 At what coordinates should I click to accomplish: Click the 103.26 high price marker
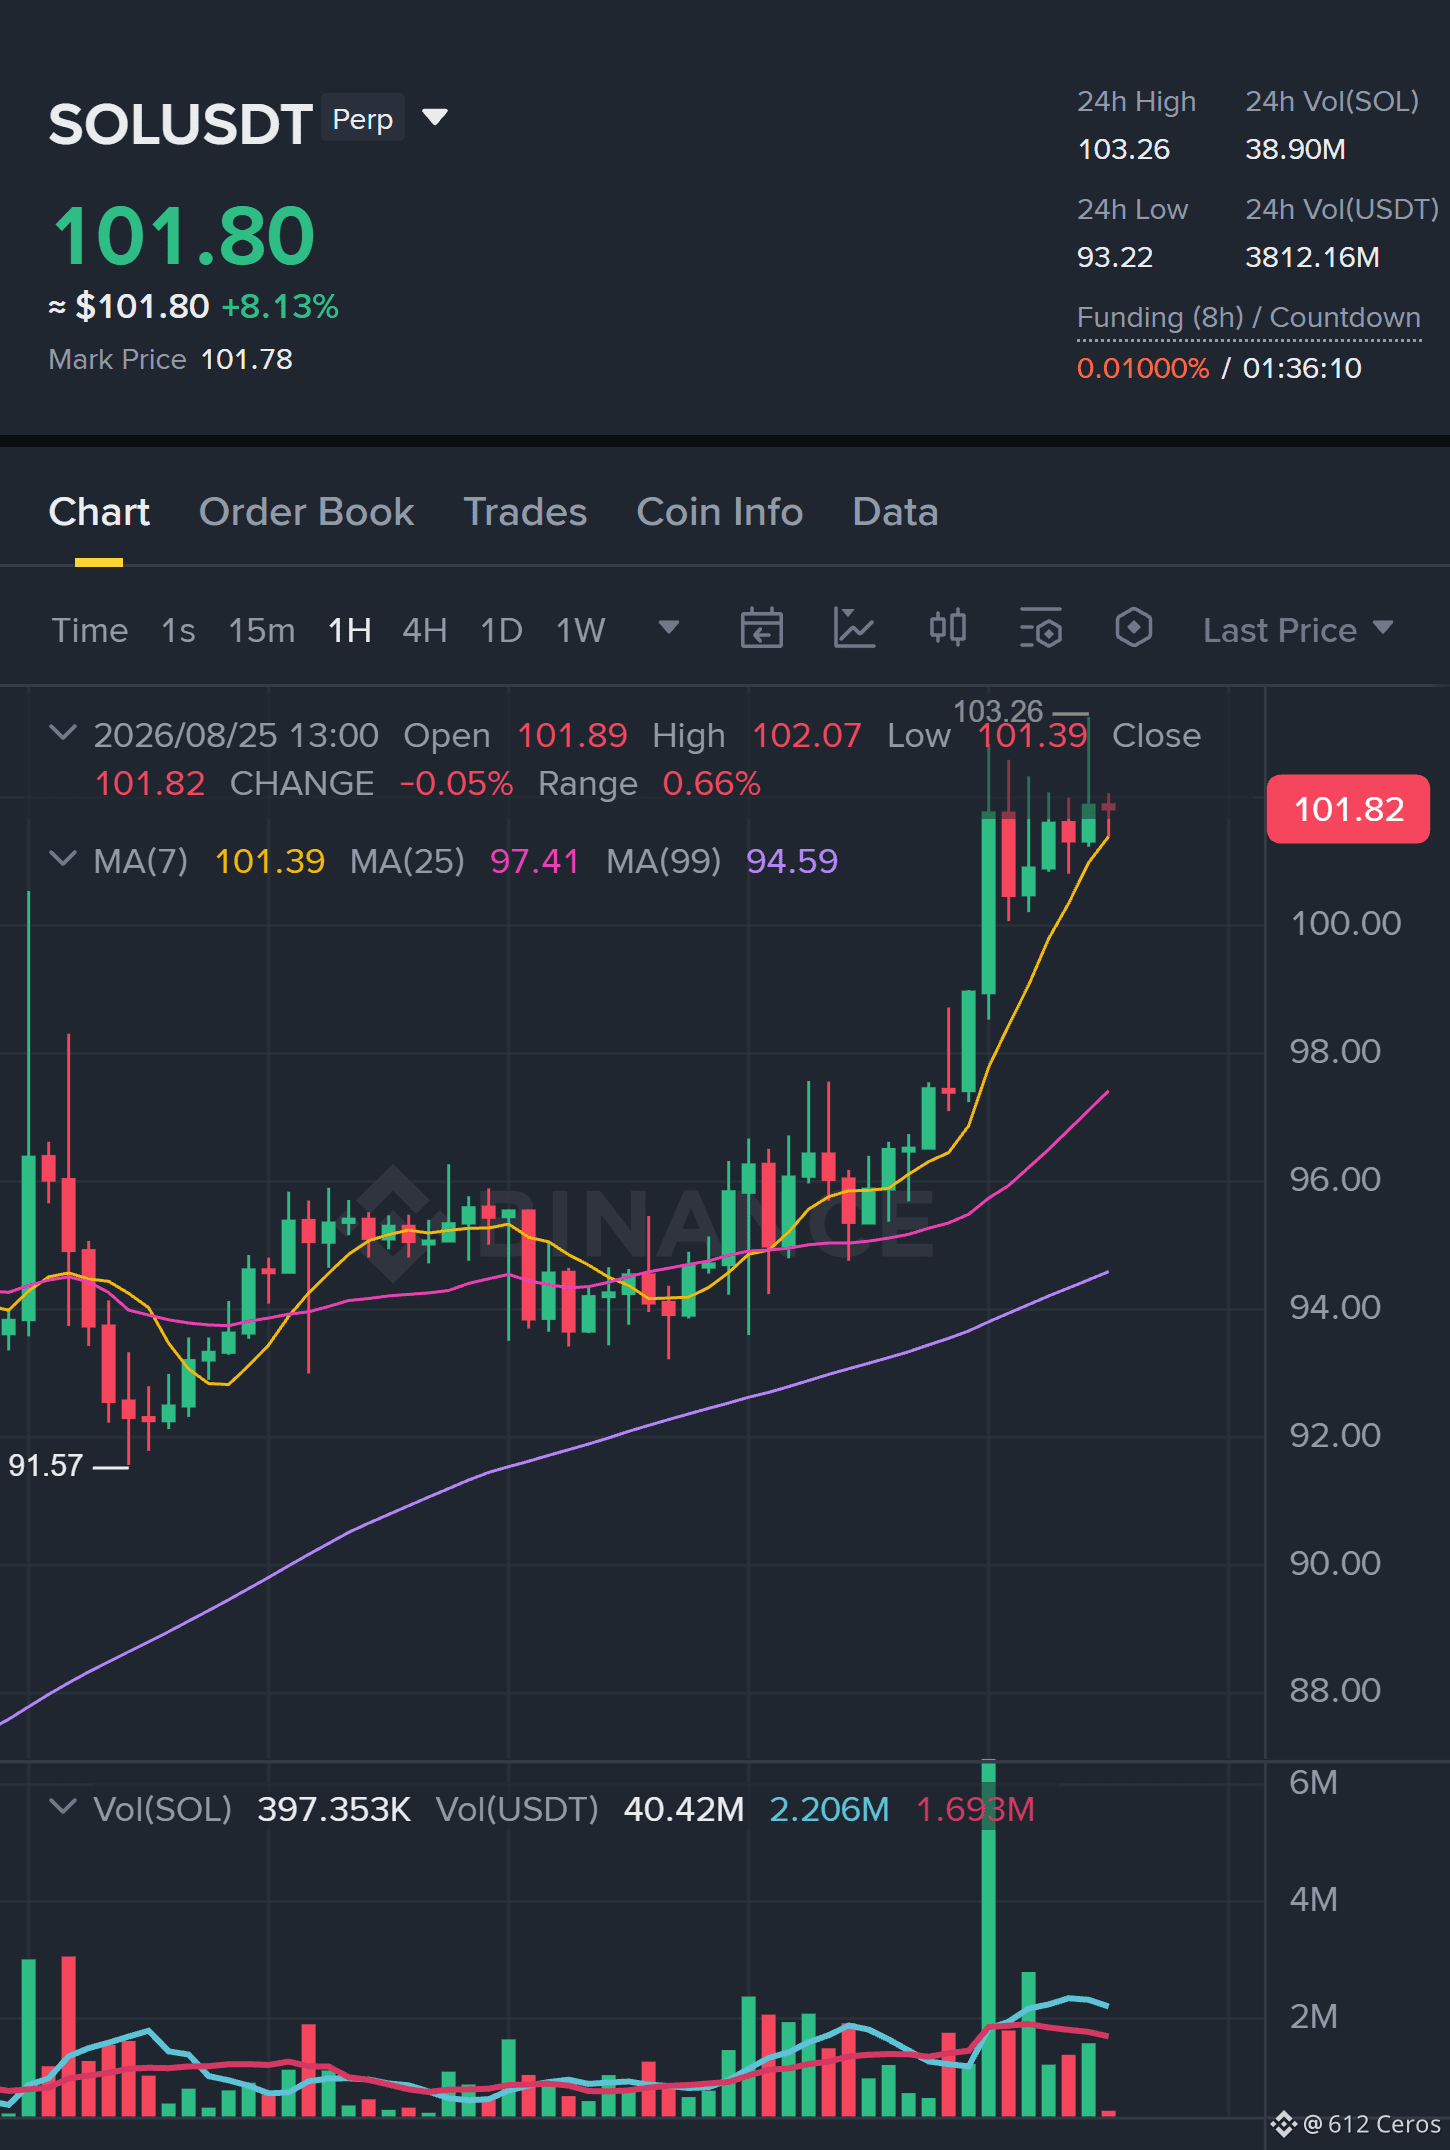coord(998,711)
